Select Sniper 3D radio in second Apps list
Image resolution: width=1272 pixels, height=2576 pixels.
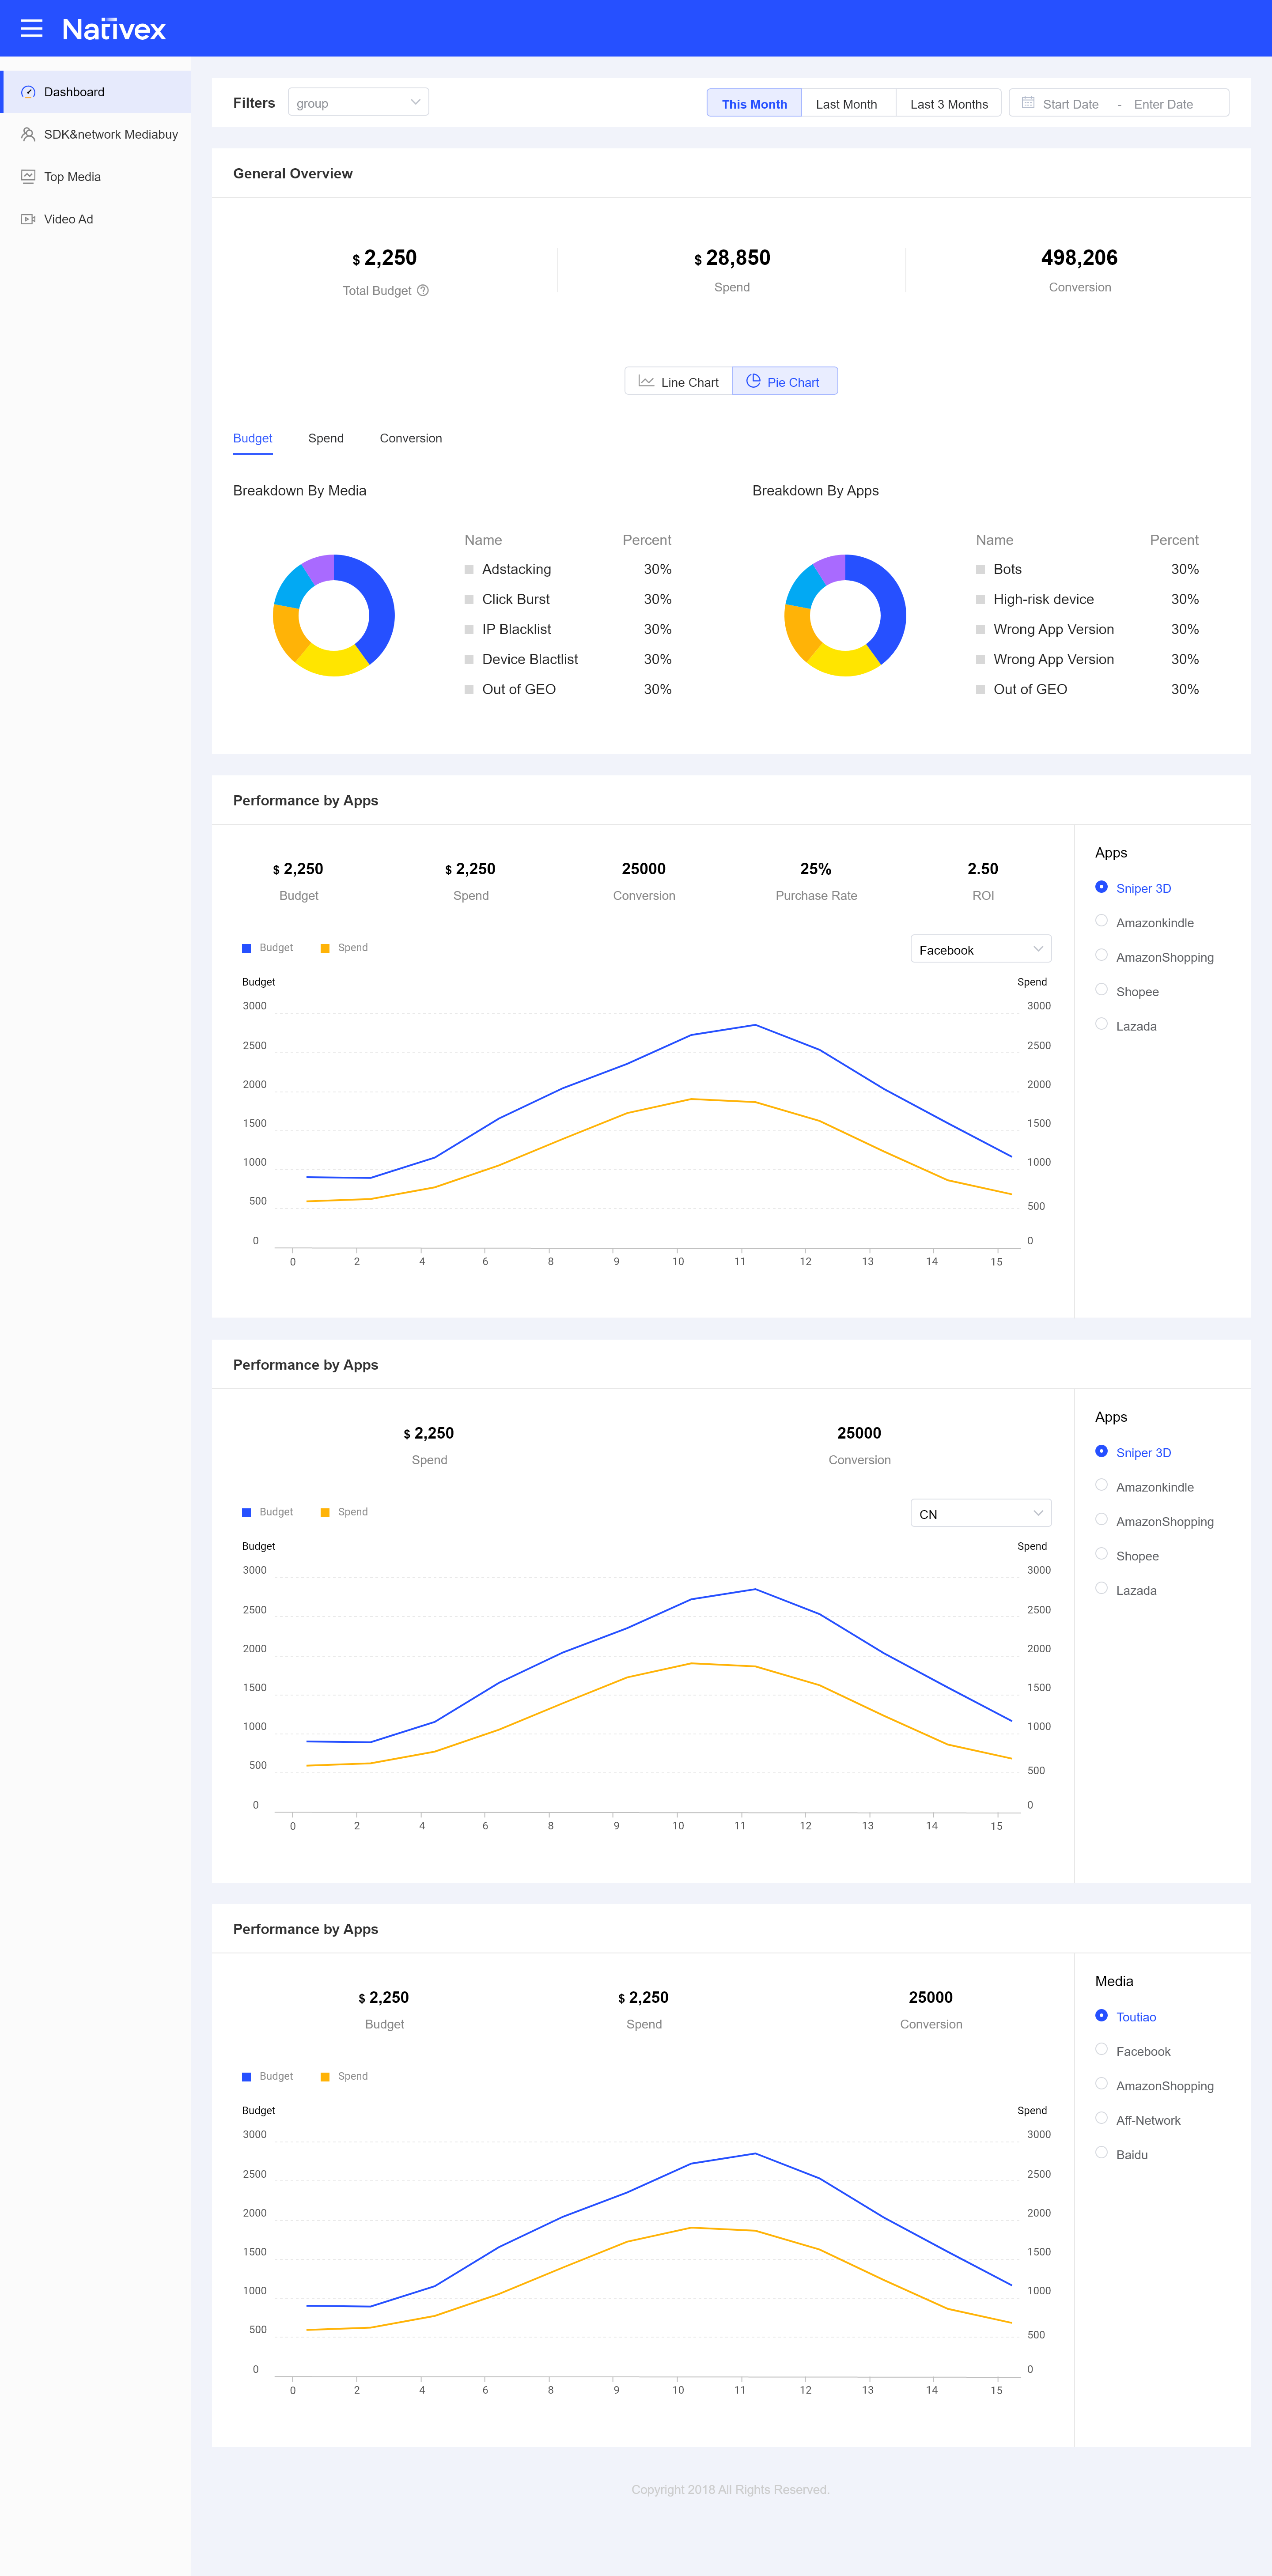coord(1101,1451)
